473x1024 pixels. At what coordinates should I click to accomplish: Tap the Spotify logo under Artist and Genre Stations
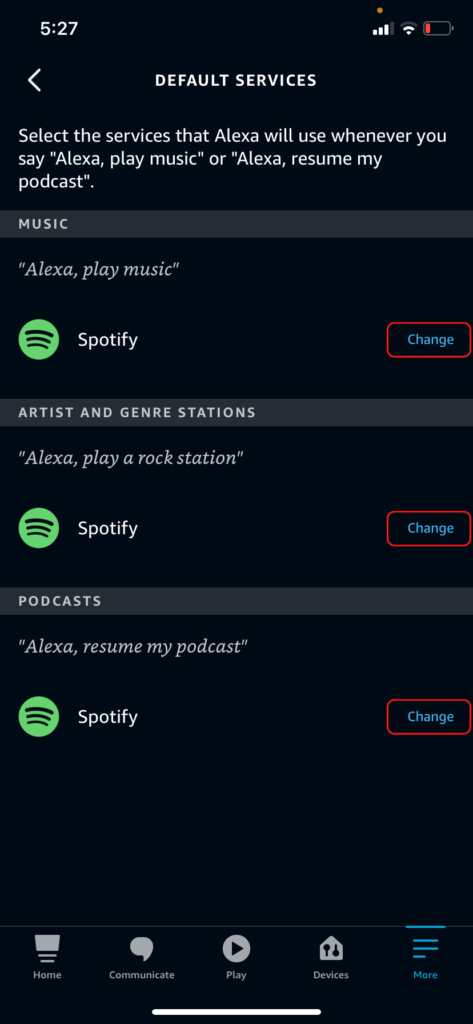pos(39,528)
